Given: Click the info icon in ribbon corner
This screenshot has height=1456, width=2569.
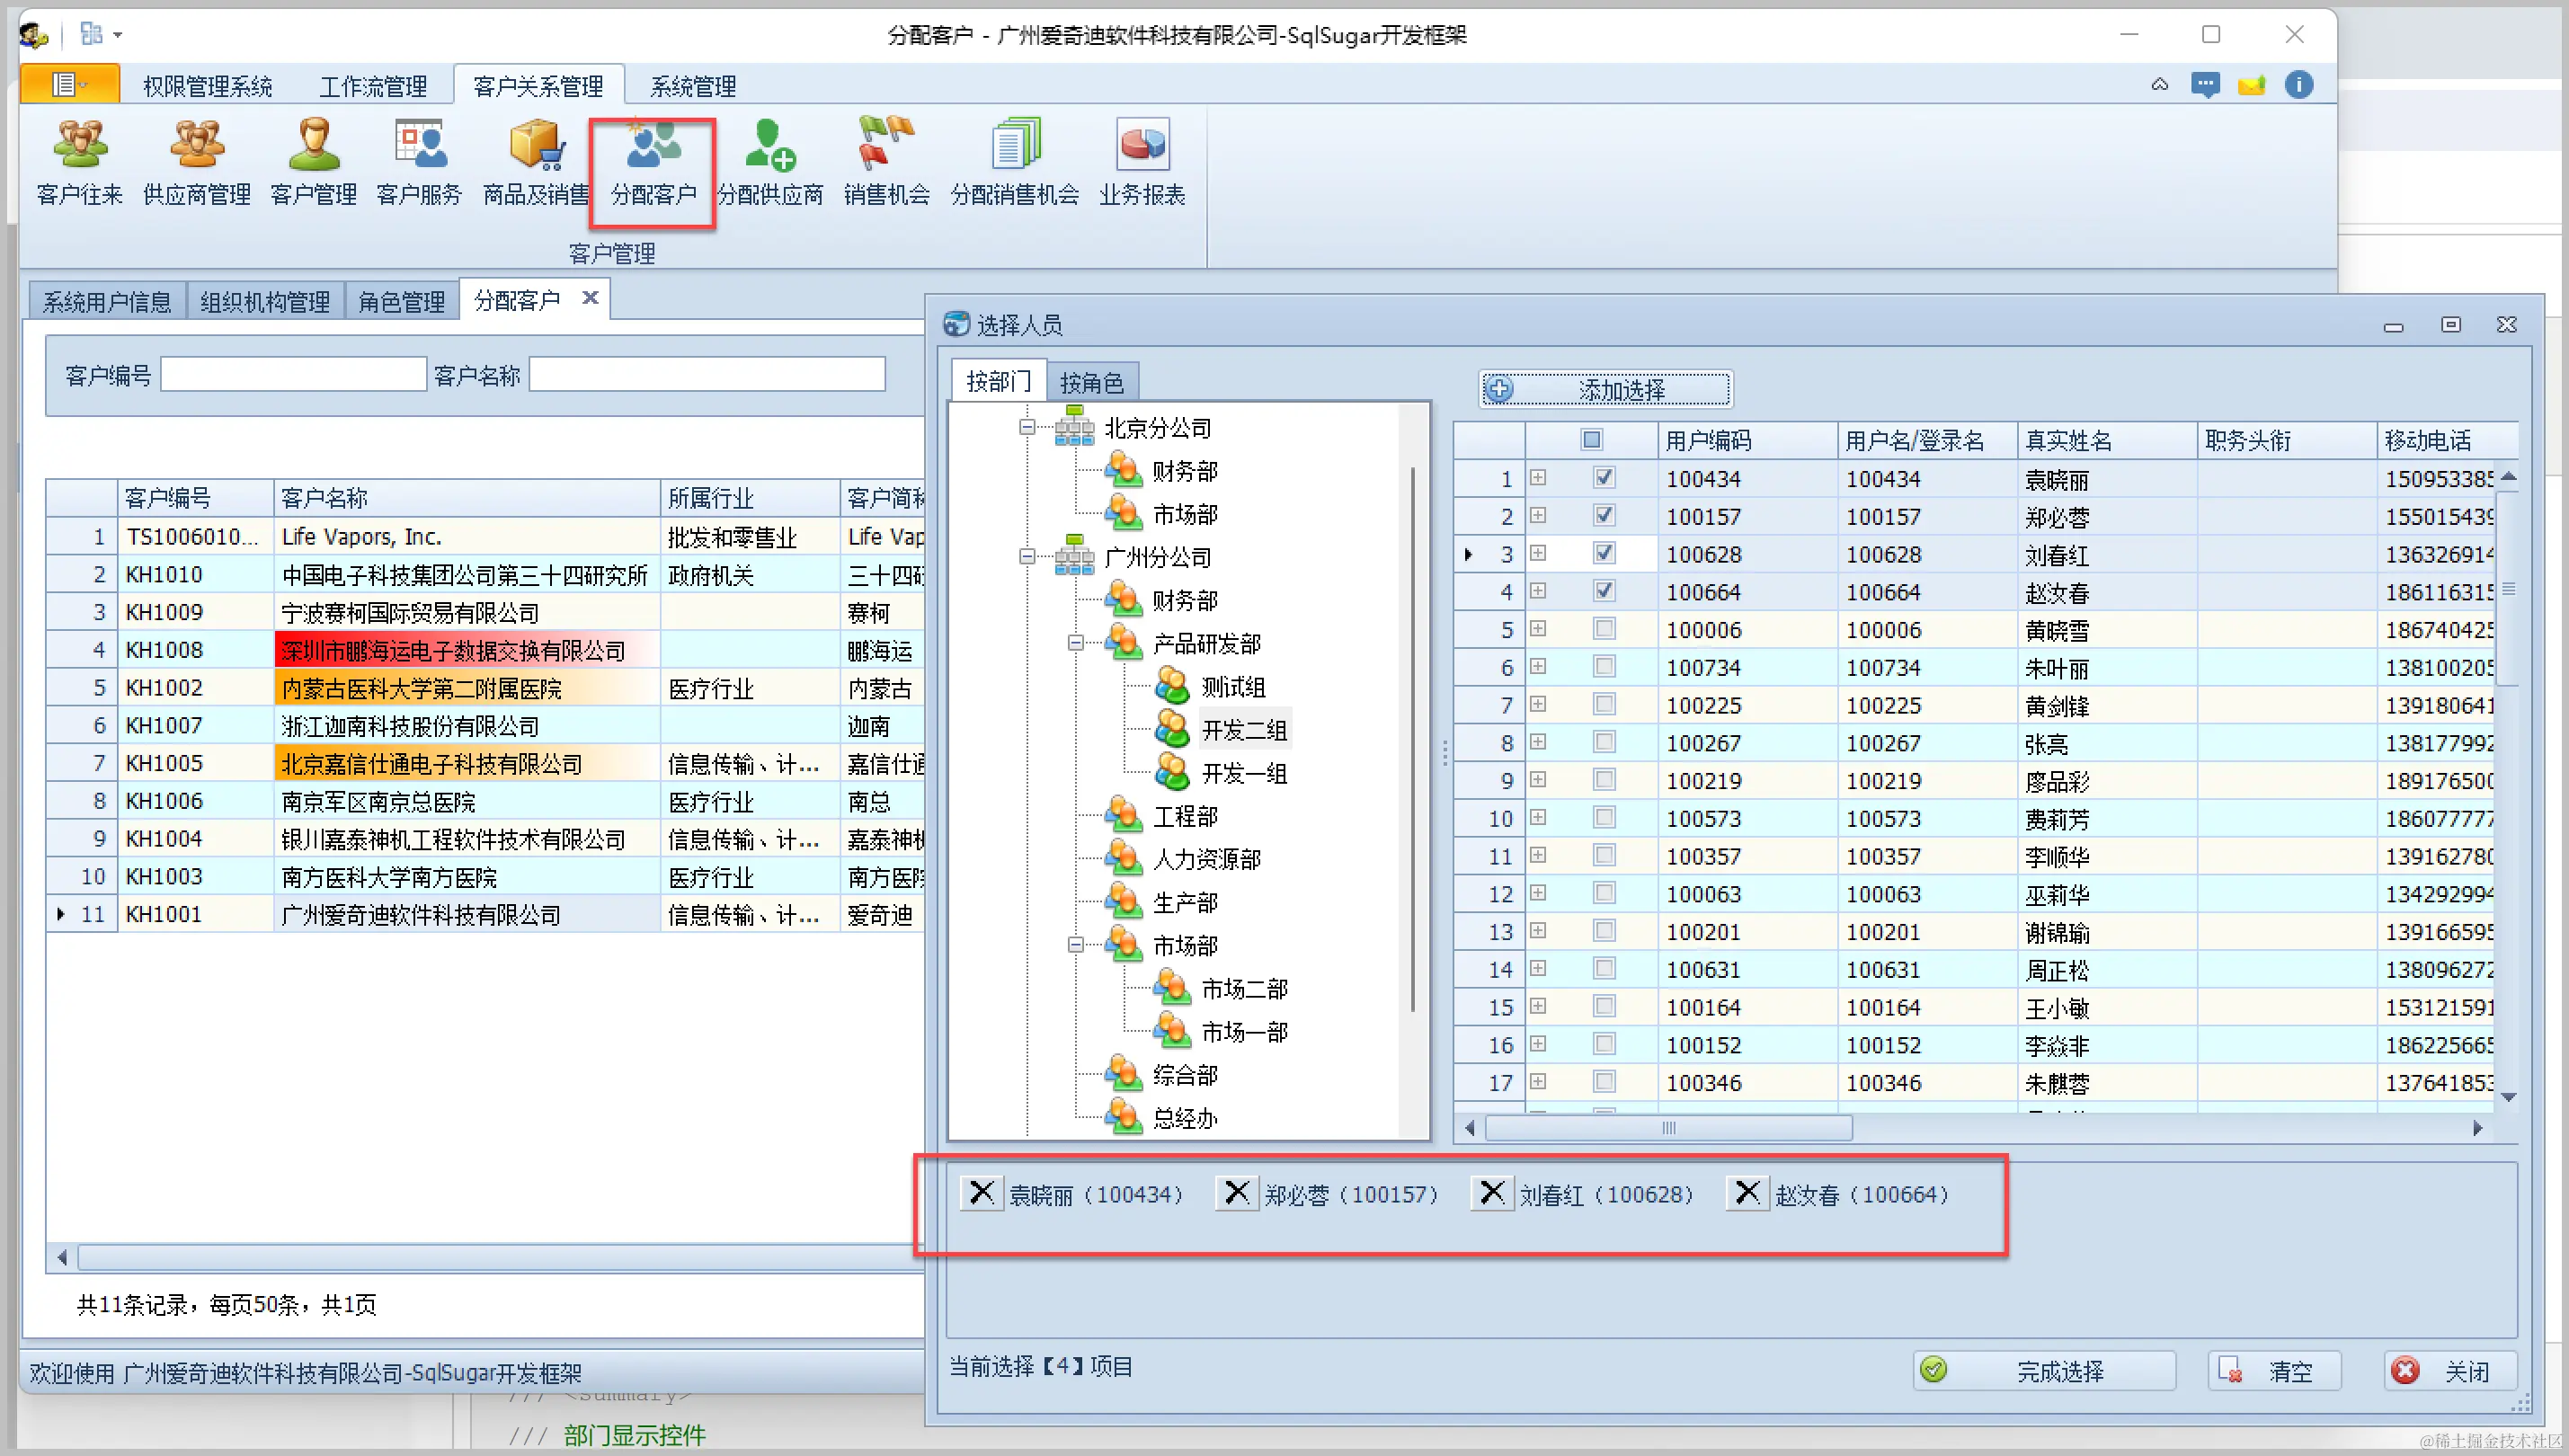Looking at the screenshot, I should (x=2298, y=85).
